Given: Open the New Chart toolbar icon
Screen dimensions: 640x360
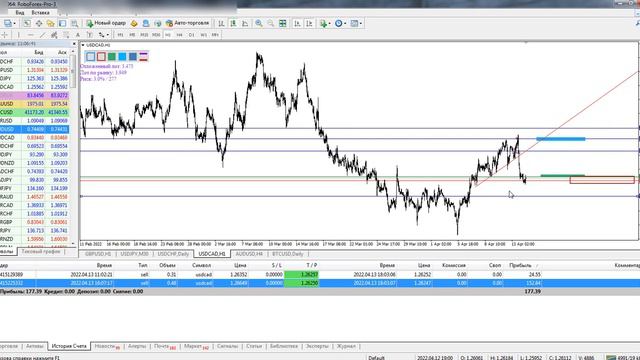Looking at the screenshot, I should pyautogui.click(x=8, y=23).
